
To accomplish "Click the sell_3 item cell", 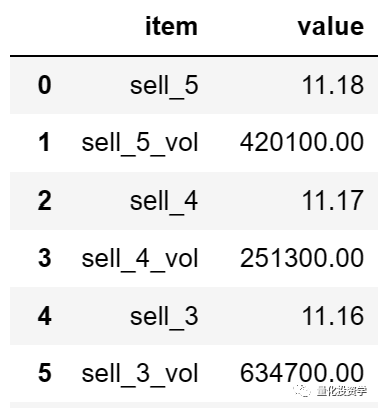I will pyautogui.click(x=164, y=316).
